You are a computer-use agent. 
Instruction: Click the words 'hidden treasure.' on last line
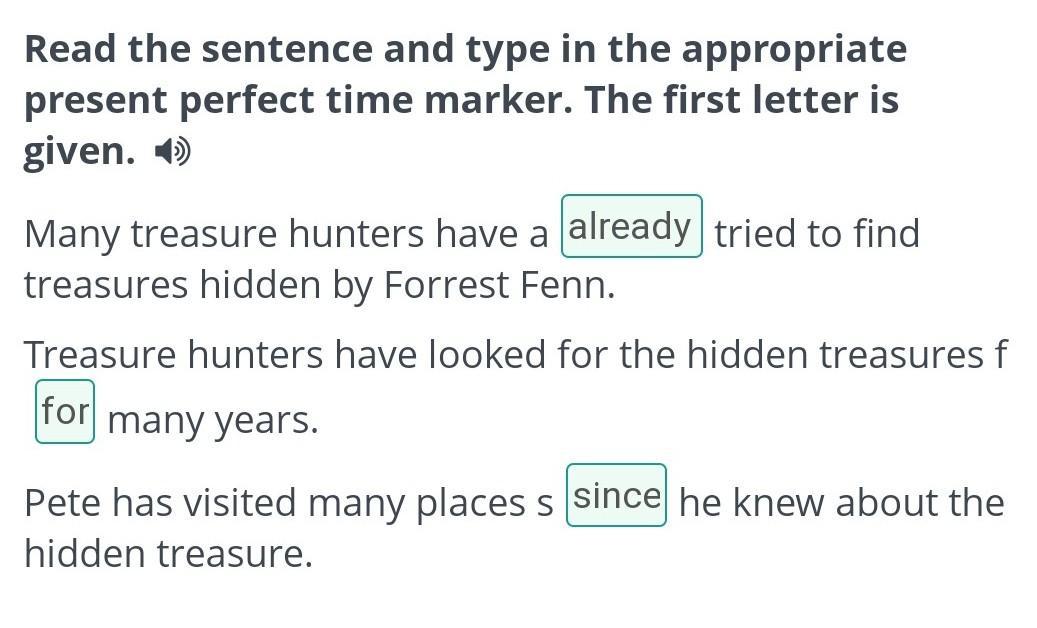point(169,553)
